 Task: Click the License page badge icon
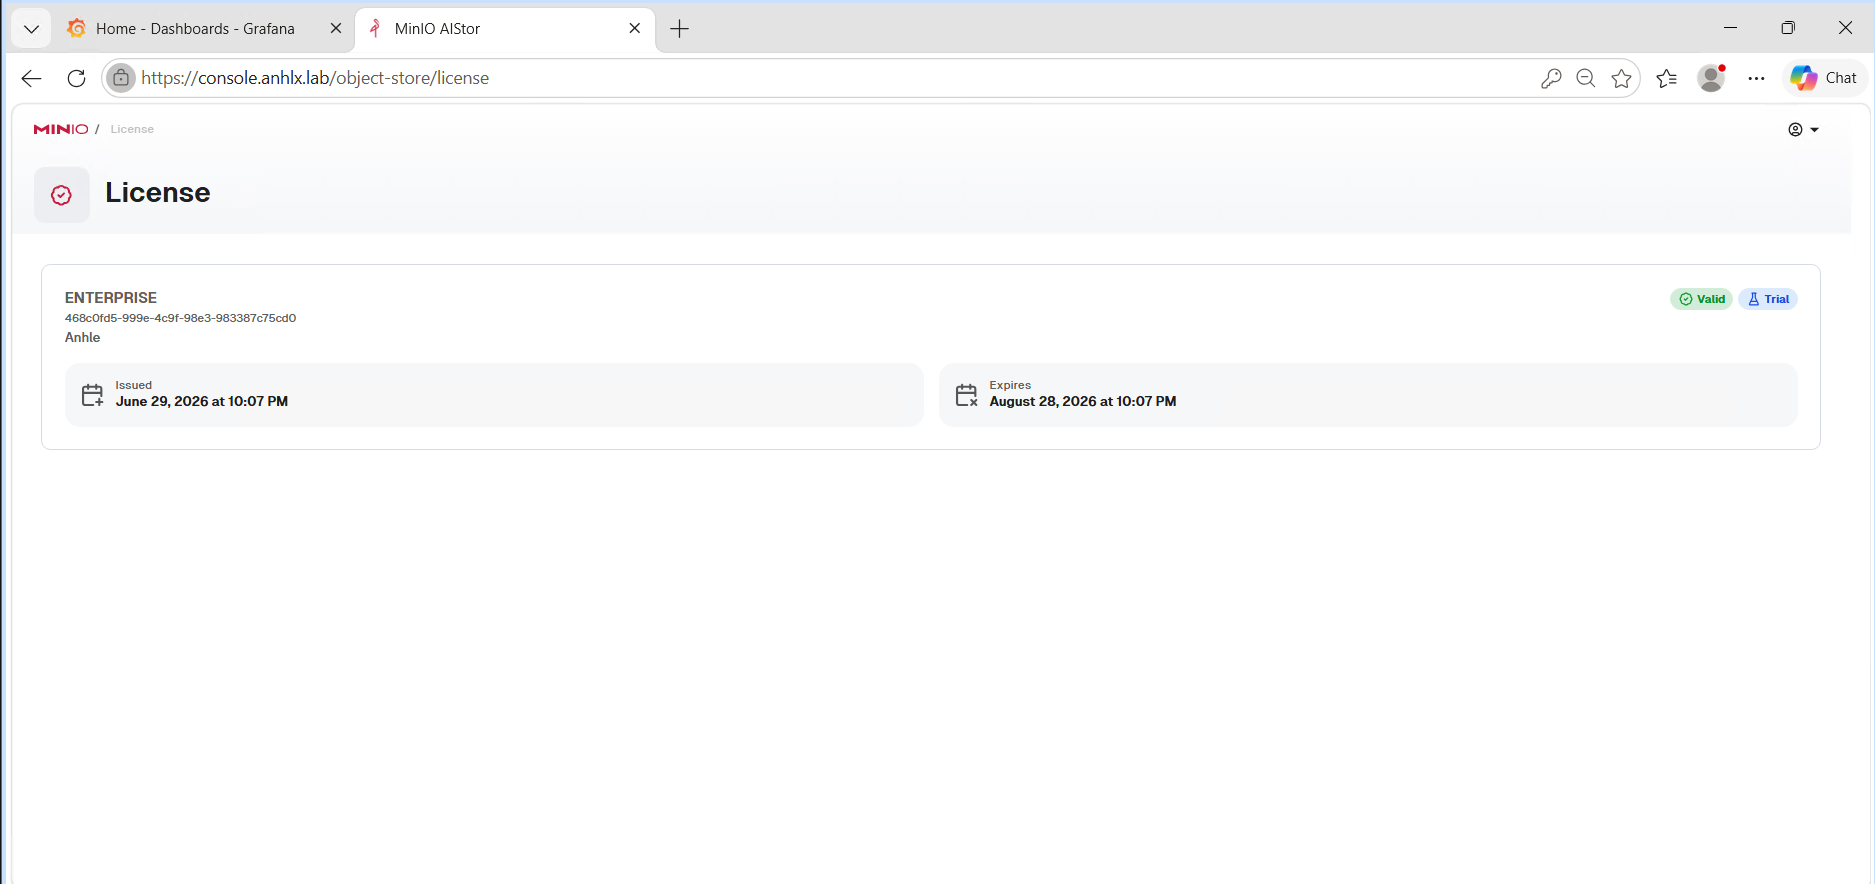[x=62, y=194]
